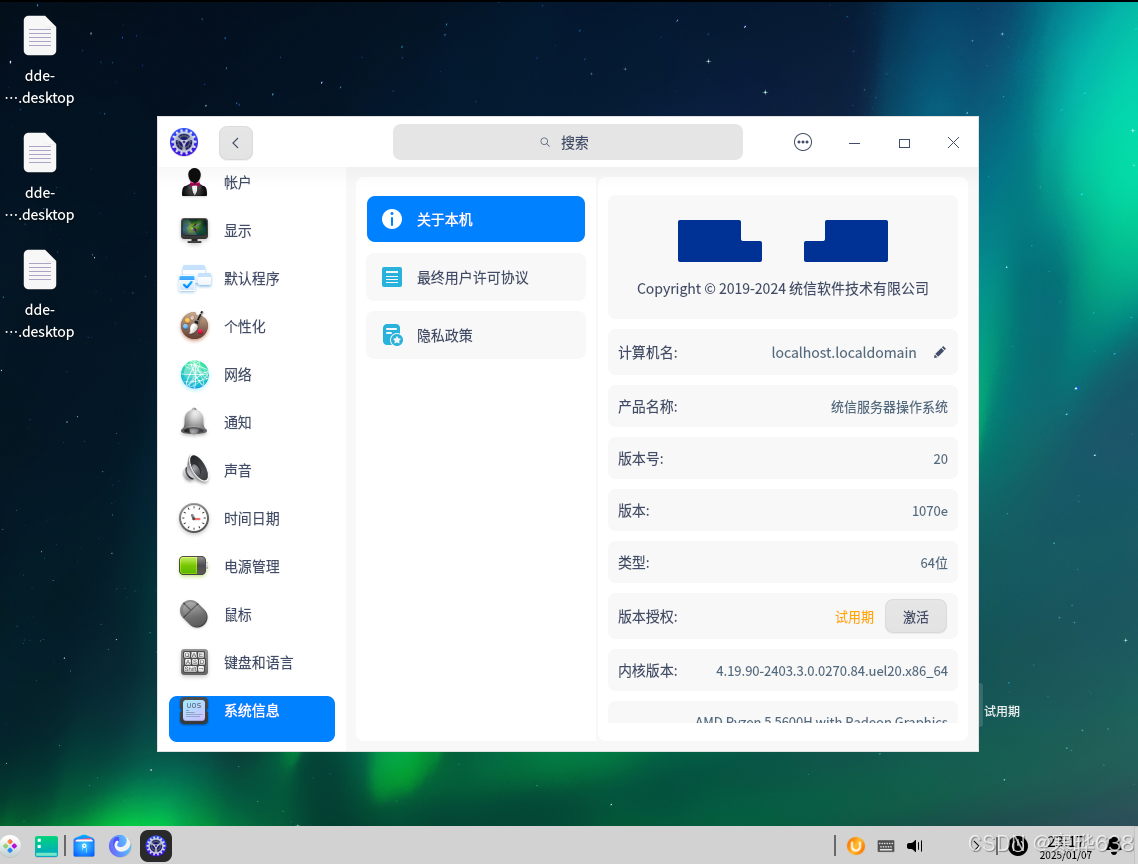The image size is (1138, 864).
Task: Click the version value 1070e
Action: click(x=930, y=511)
